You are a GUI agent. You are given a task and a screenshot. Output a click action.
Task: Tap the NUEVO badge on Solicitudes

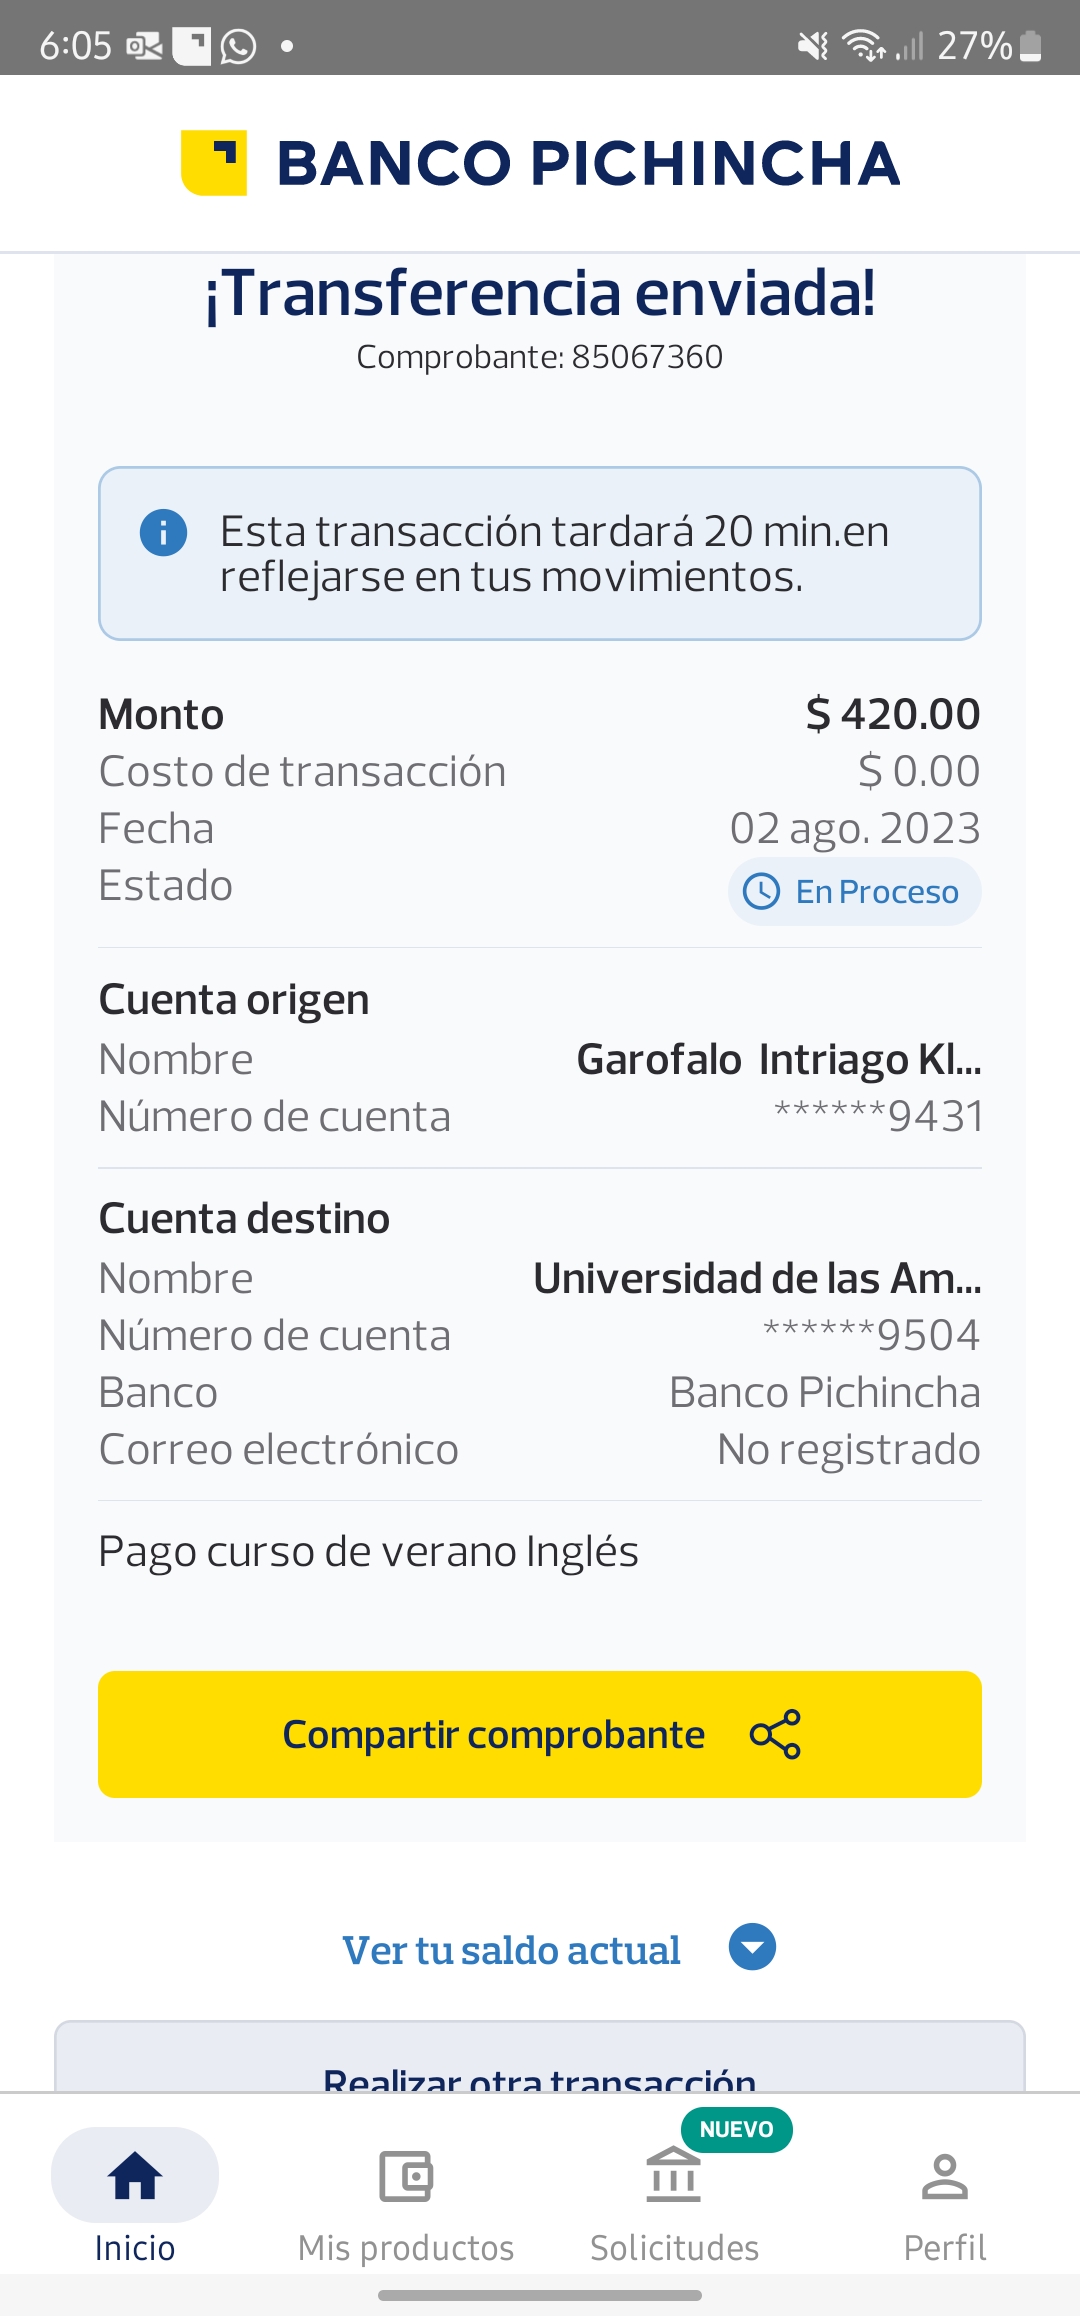coord(736,2129)
